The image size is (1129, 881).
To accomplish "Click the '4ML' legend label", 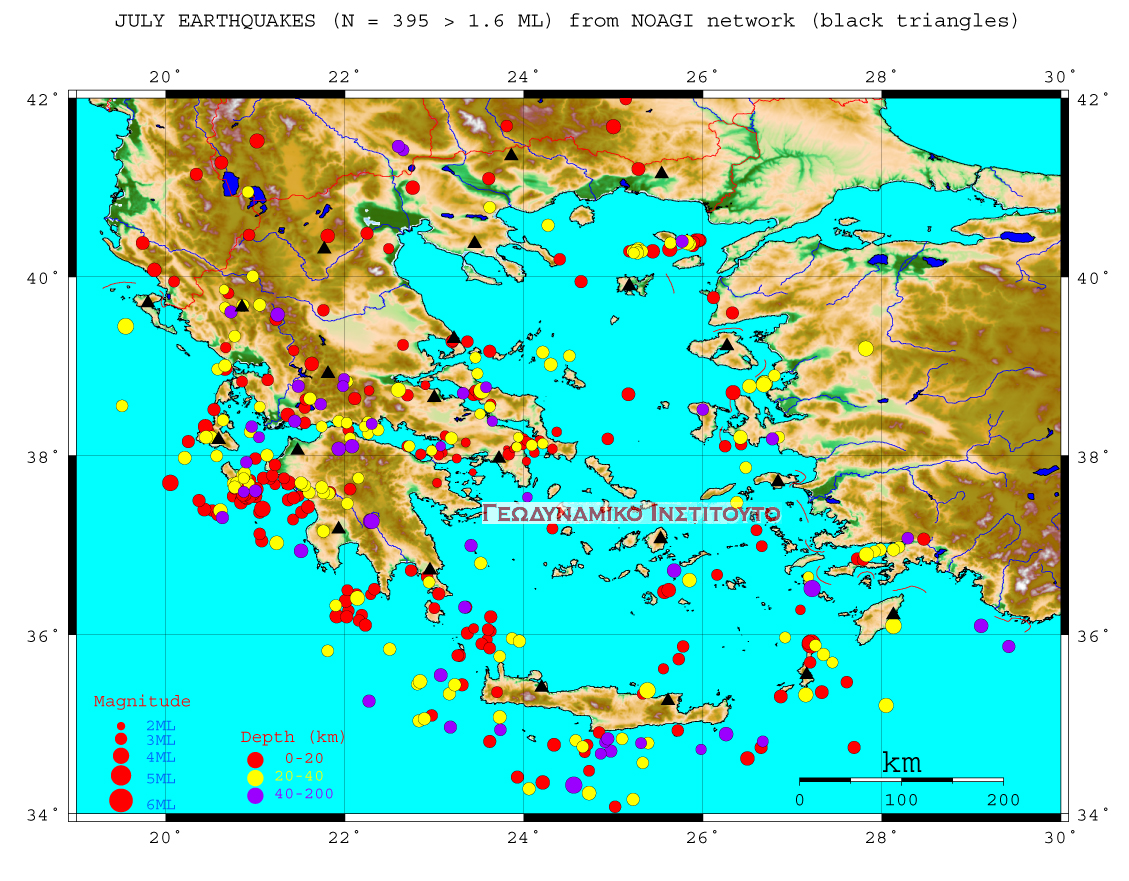I will click(161, 757).
